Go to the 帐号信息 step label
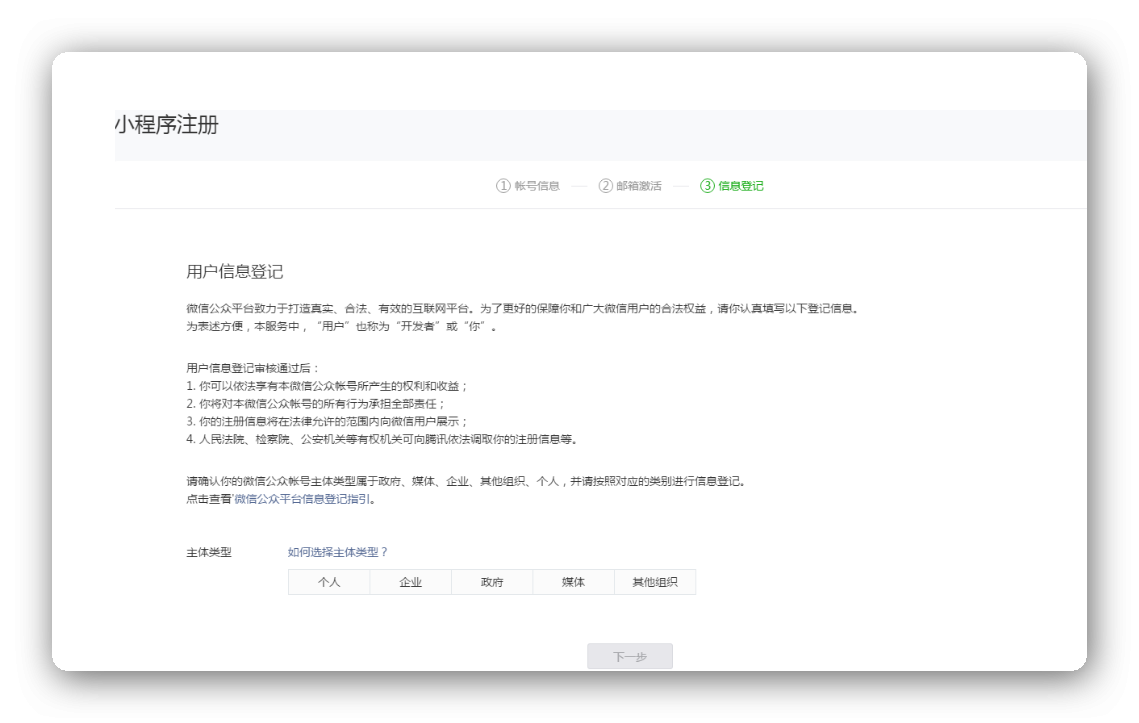 click(537, 186)
